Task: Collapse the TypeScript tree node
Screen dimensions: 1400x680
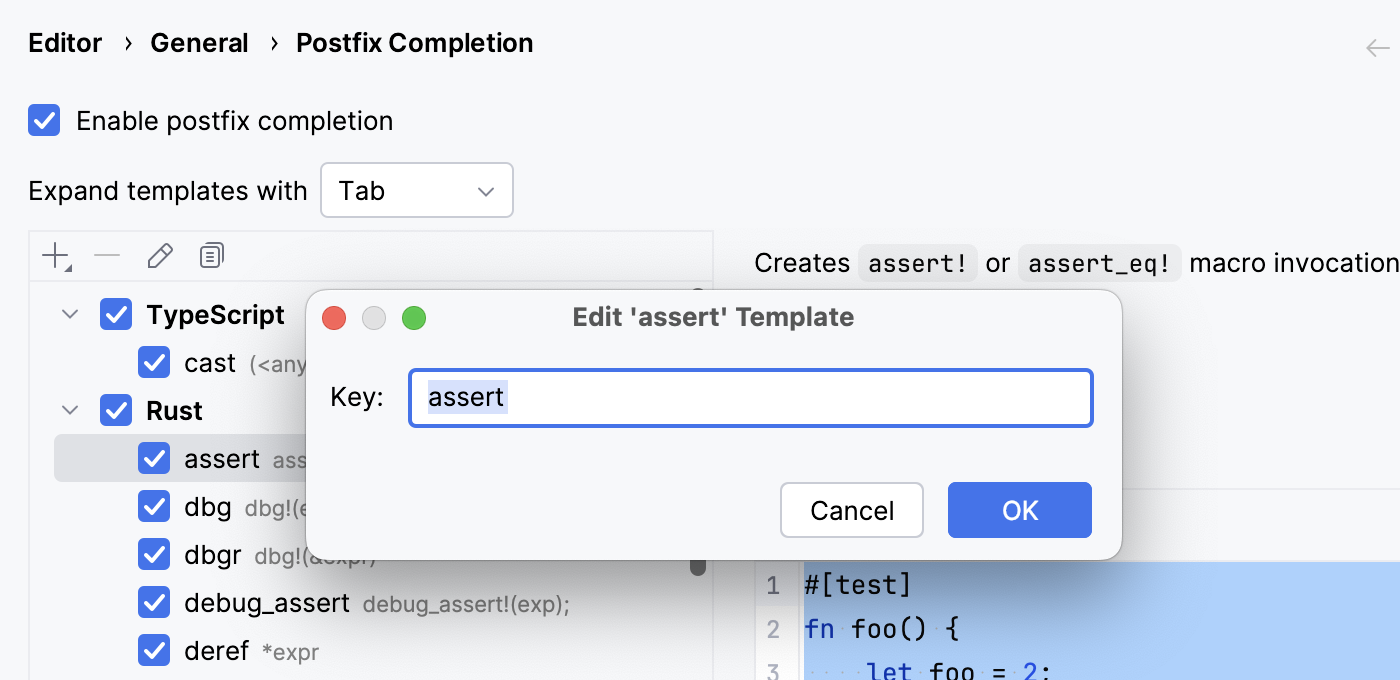Action: [x=69, y=313]
